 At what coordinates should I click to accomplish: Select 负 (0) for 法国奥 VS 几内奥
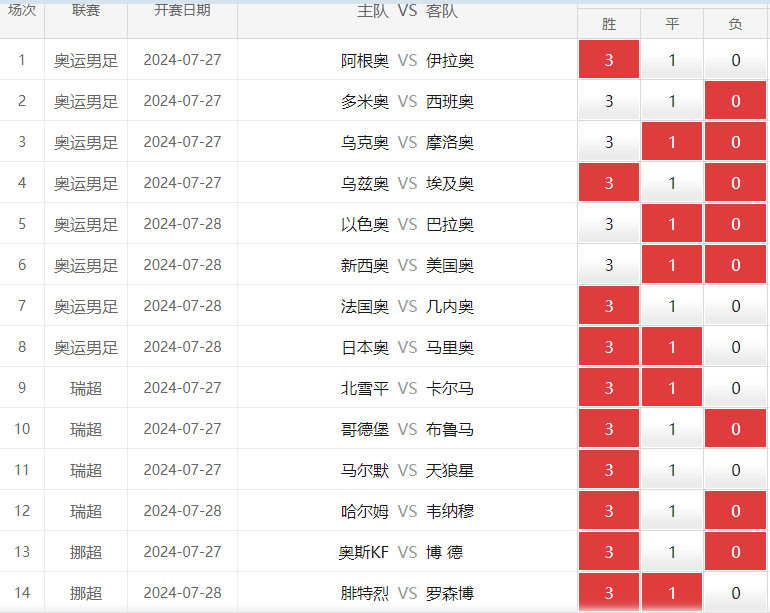[x=735, y=306]
